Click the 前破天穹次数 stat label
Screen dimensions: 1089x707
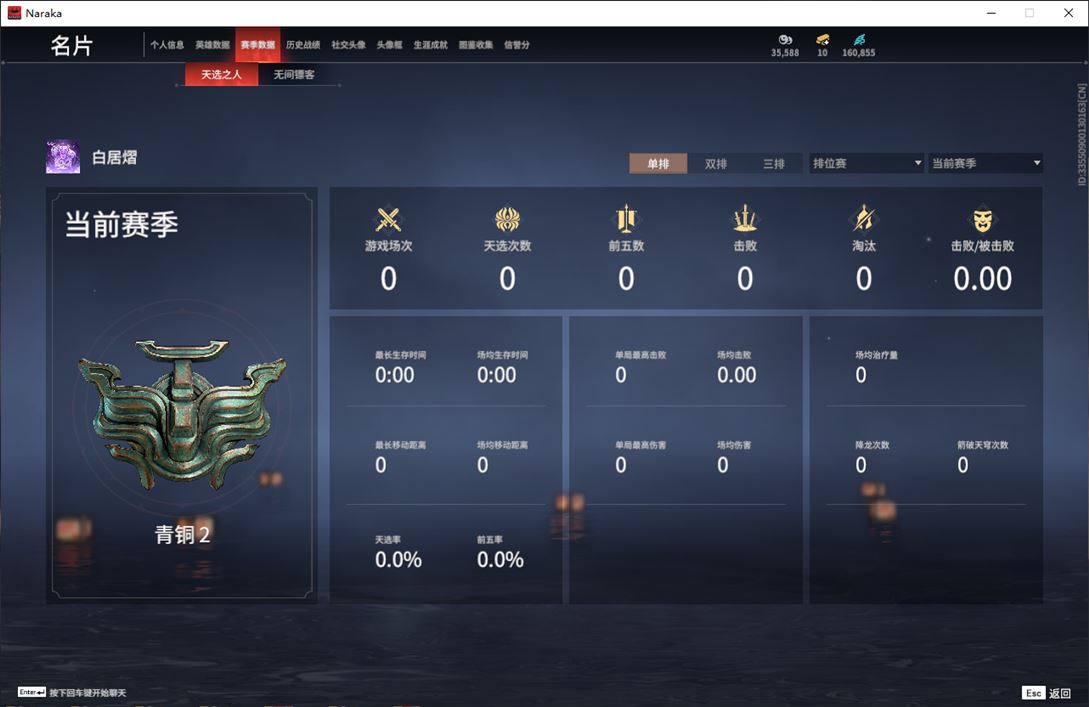[983, 445]
